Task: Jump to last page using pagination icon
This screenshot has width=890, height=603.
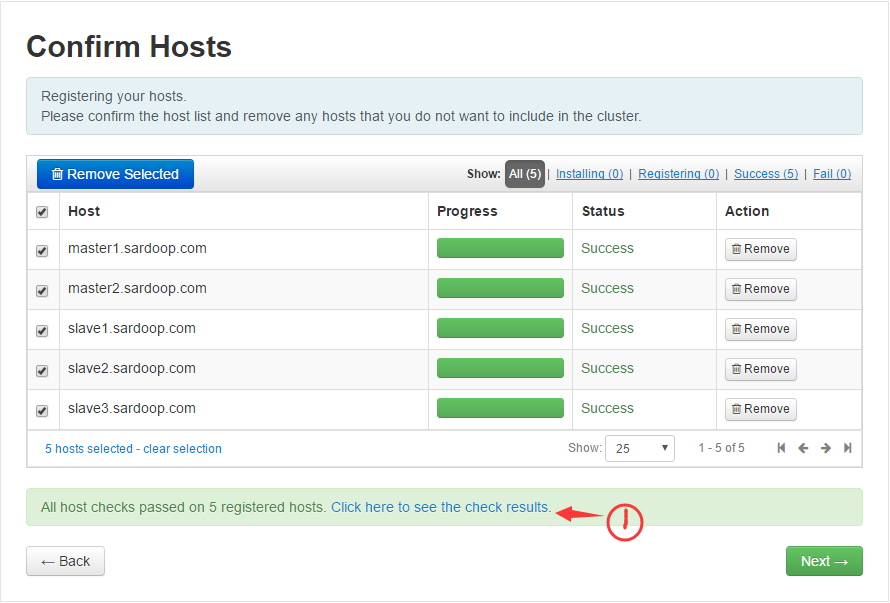Action: [847, 448]
